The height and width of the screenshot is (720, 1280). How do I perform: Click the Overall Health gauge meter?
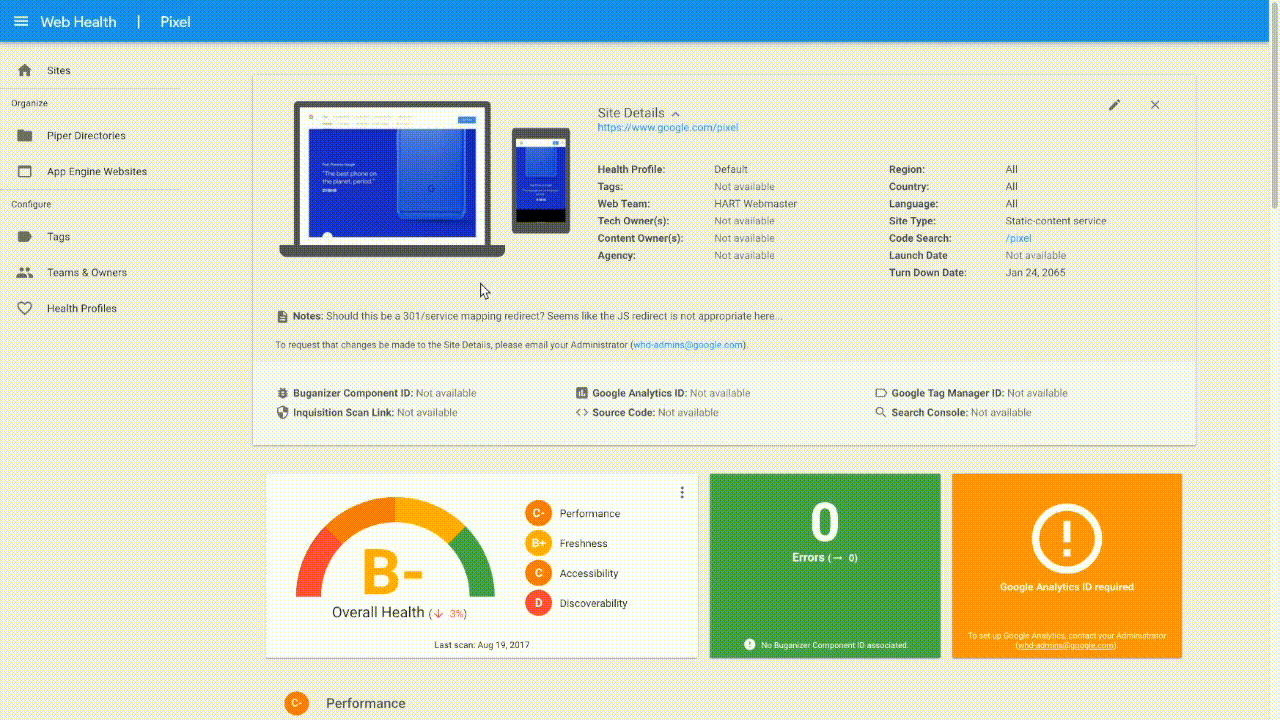pos(395,546)
